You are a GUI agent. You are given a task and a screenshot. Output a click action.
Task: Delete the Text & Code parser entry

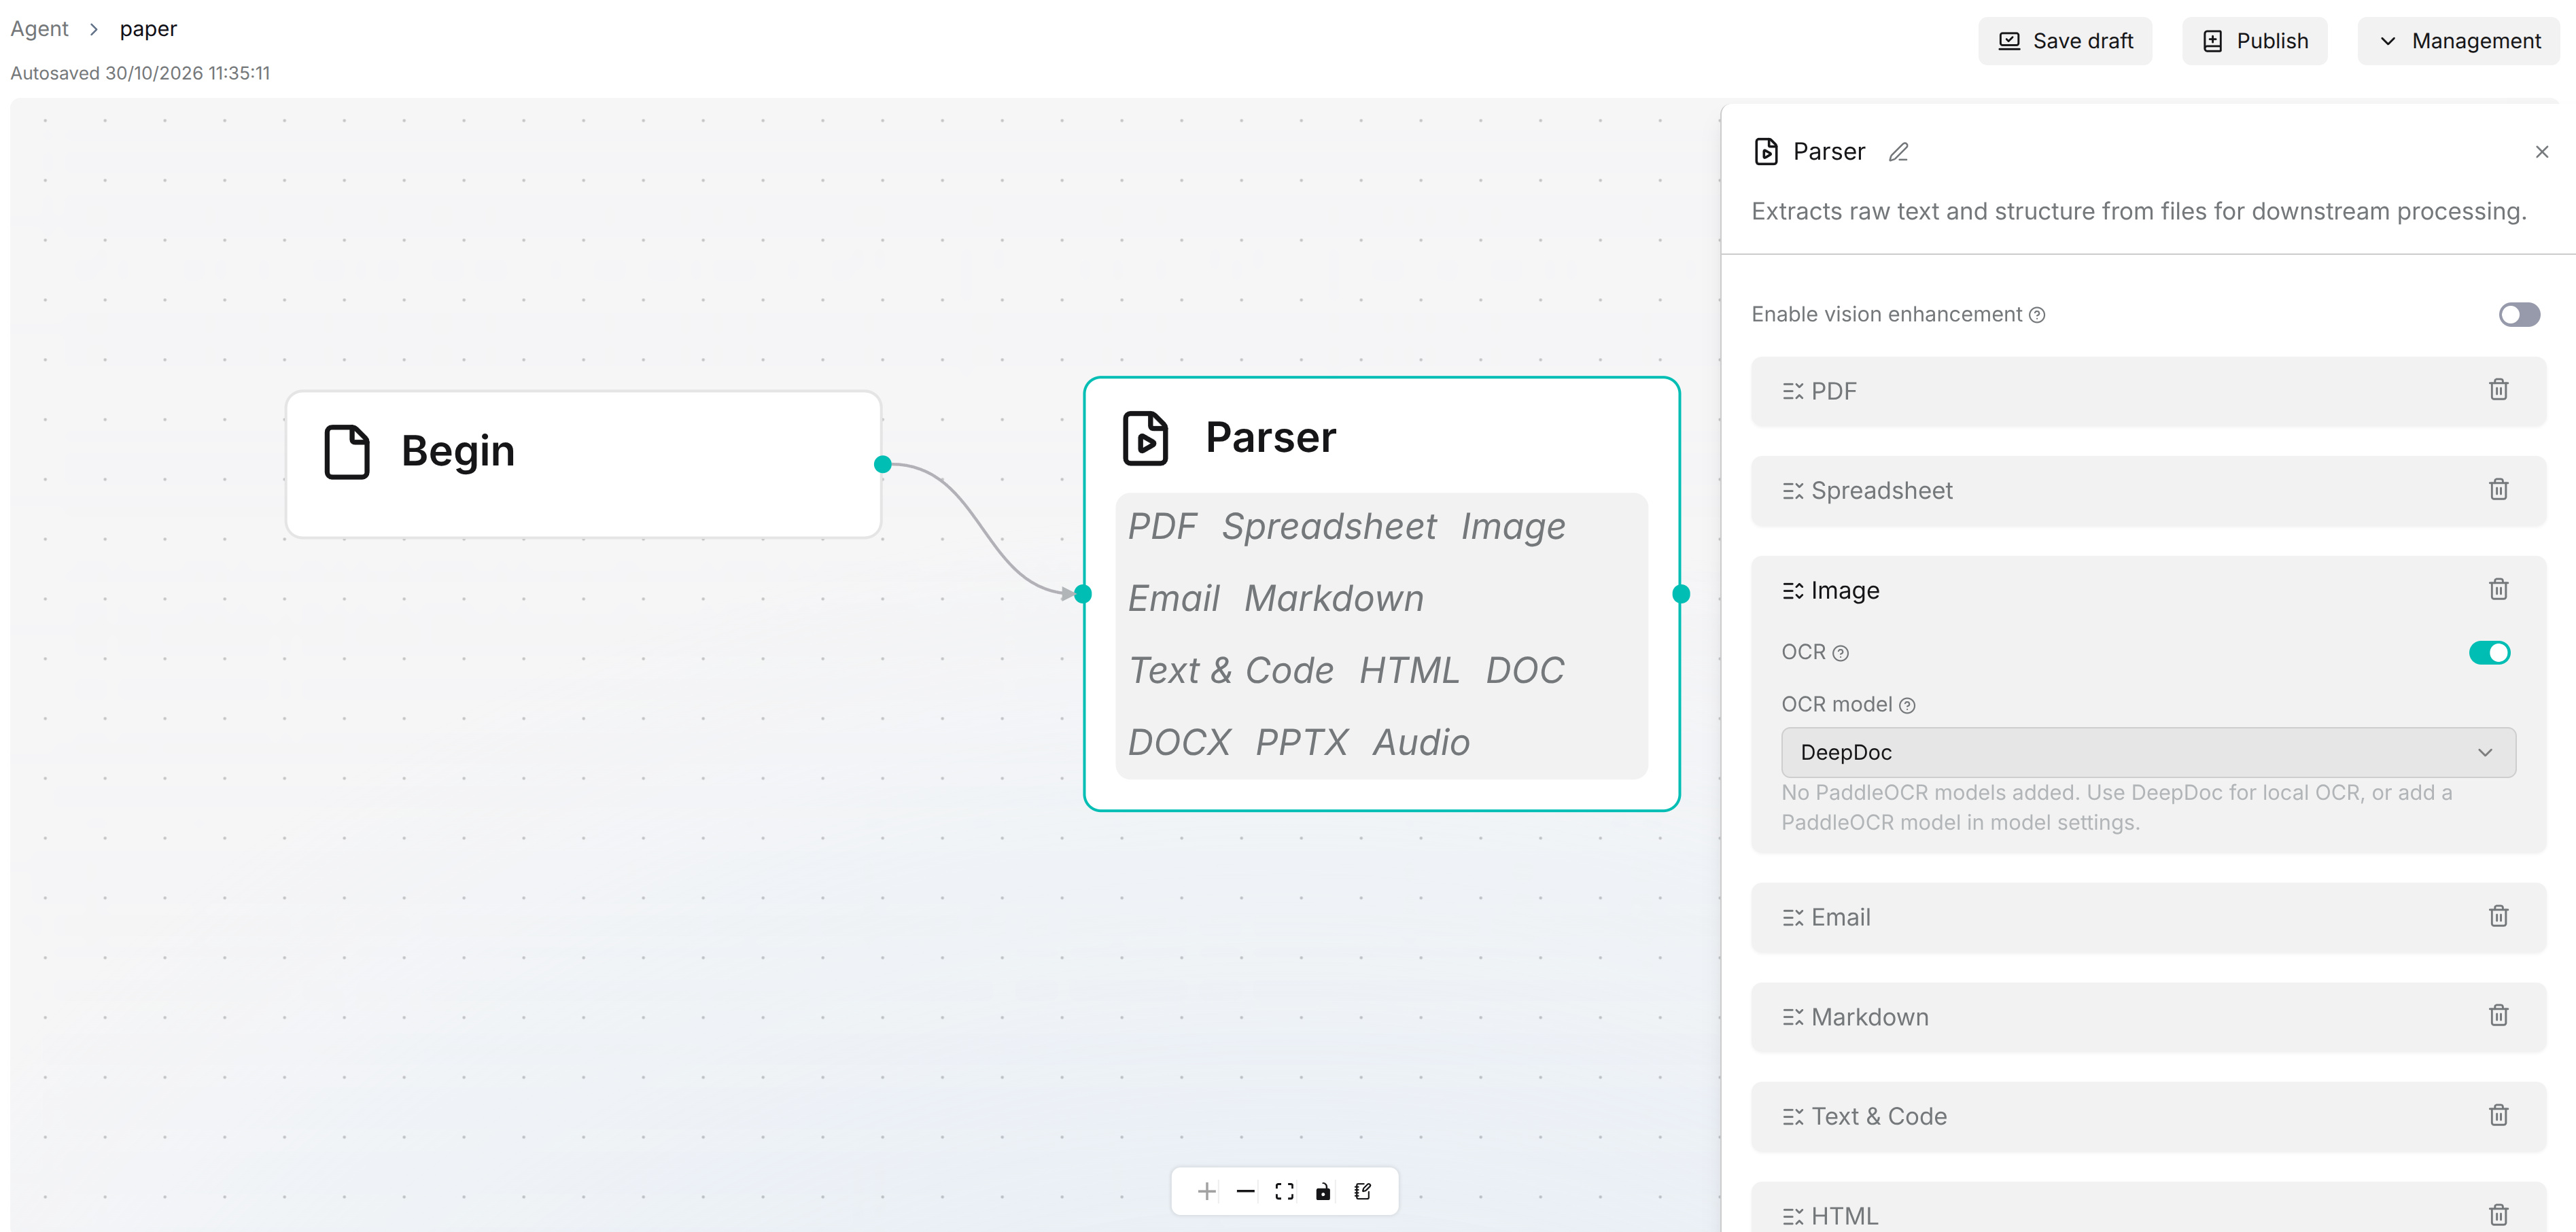(2498, 1115)
